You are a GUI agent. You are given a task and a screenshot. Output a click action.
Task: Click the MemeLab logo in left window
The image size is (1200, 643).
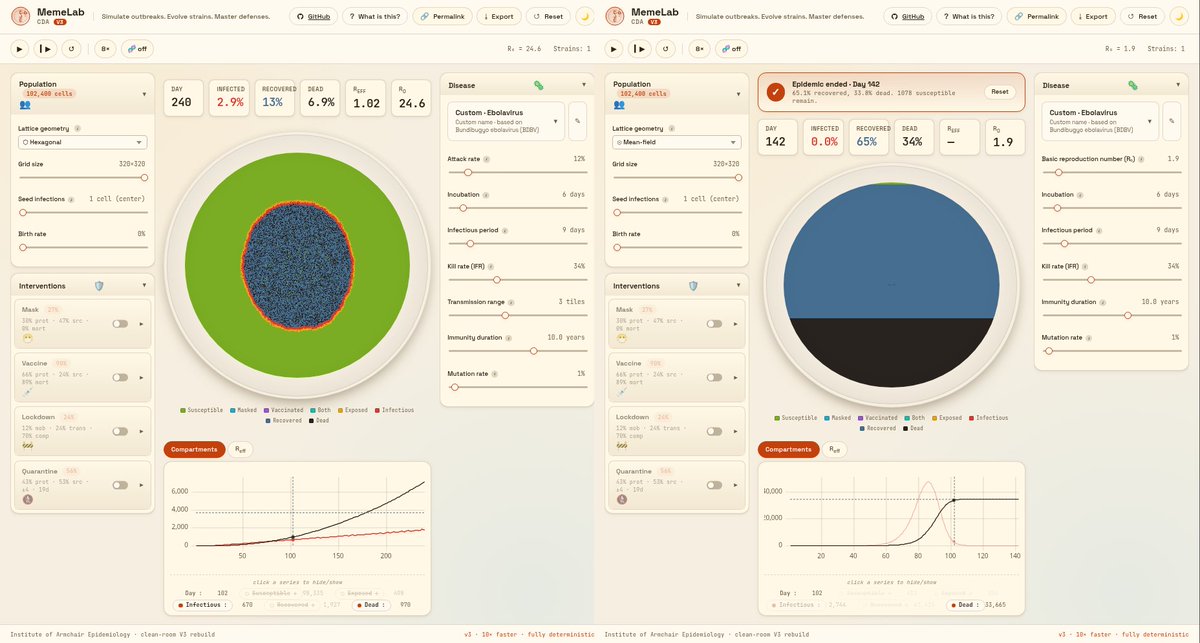[23, 16]
